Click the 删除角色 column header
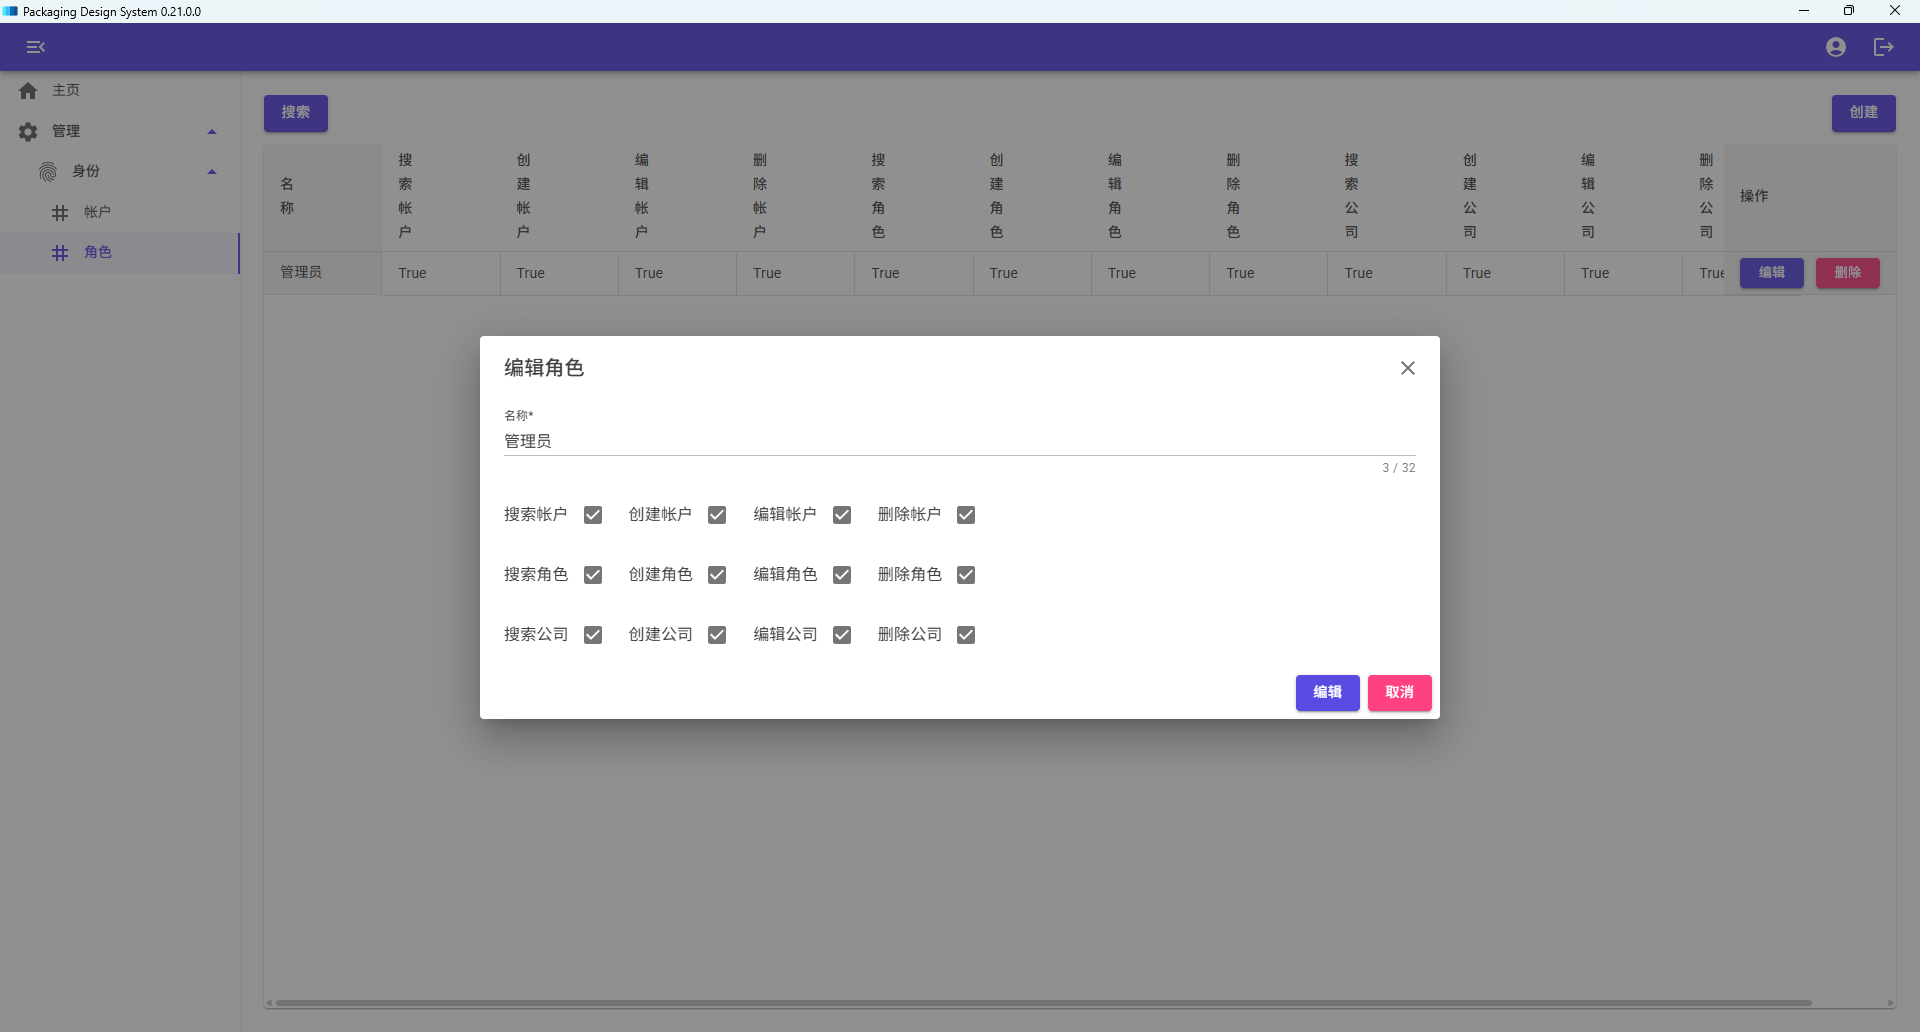 pyautogui.click(x=1269, y=197)
